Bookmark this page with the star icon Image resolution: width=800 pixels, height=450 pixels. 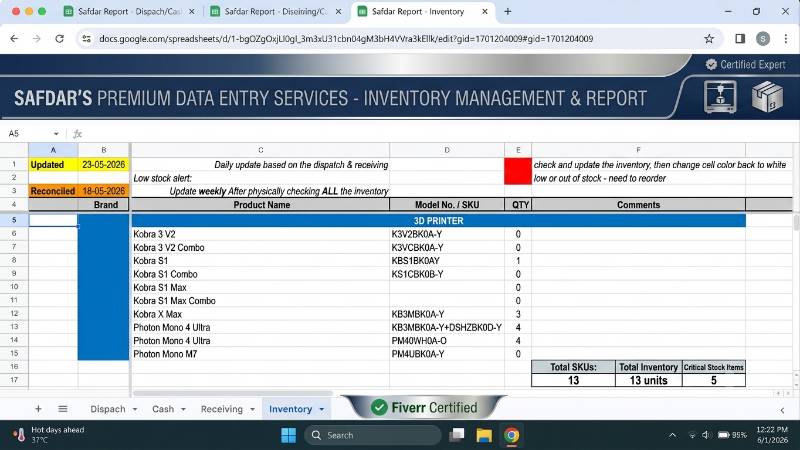(x=709, y=39)
